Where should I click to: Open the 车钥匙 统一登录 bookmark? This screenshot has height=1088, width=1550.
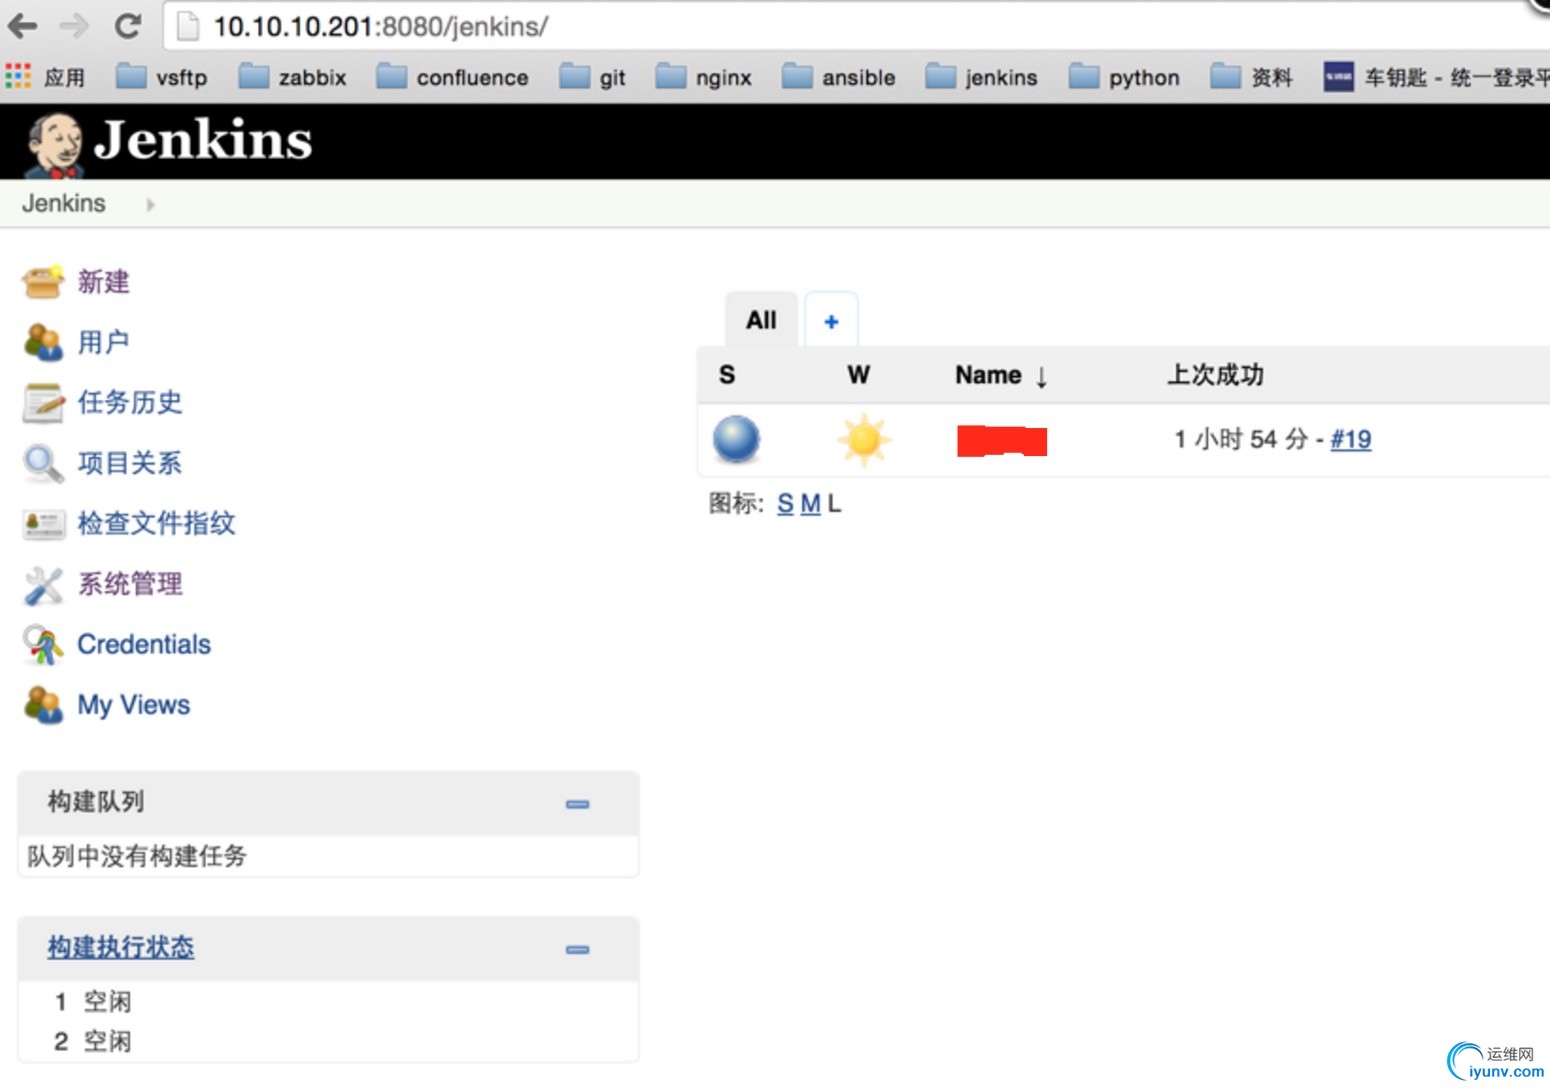(x=1436, y=77)
